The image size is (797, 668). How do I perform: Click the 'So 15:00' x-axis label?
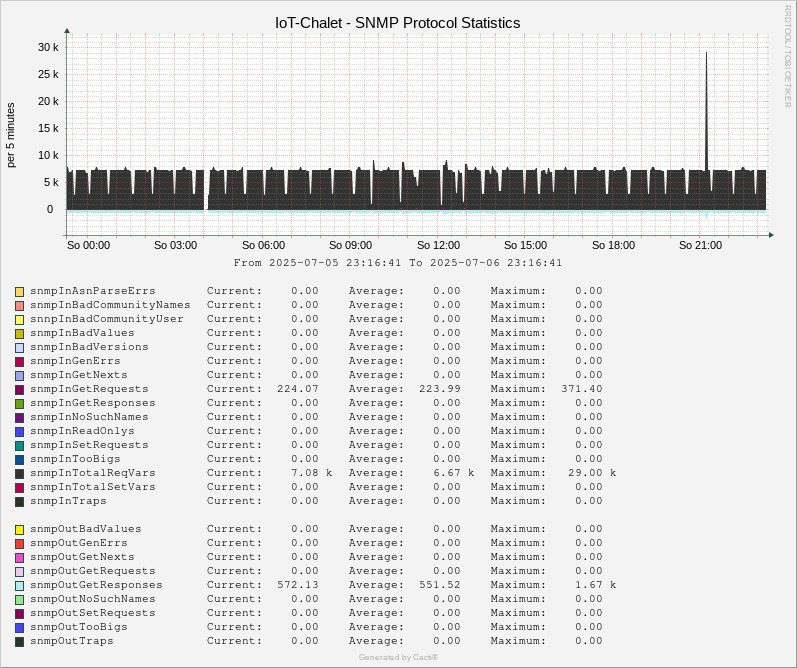point(526,245)
